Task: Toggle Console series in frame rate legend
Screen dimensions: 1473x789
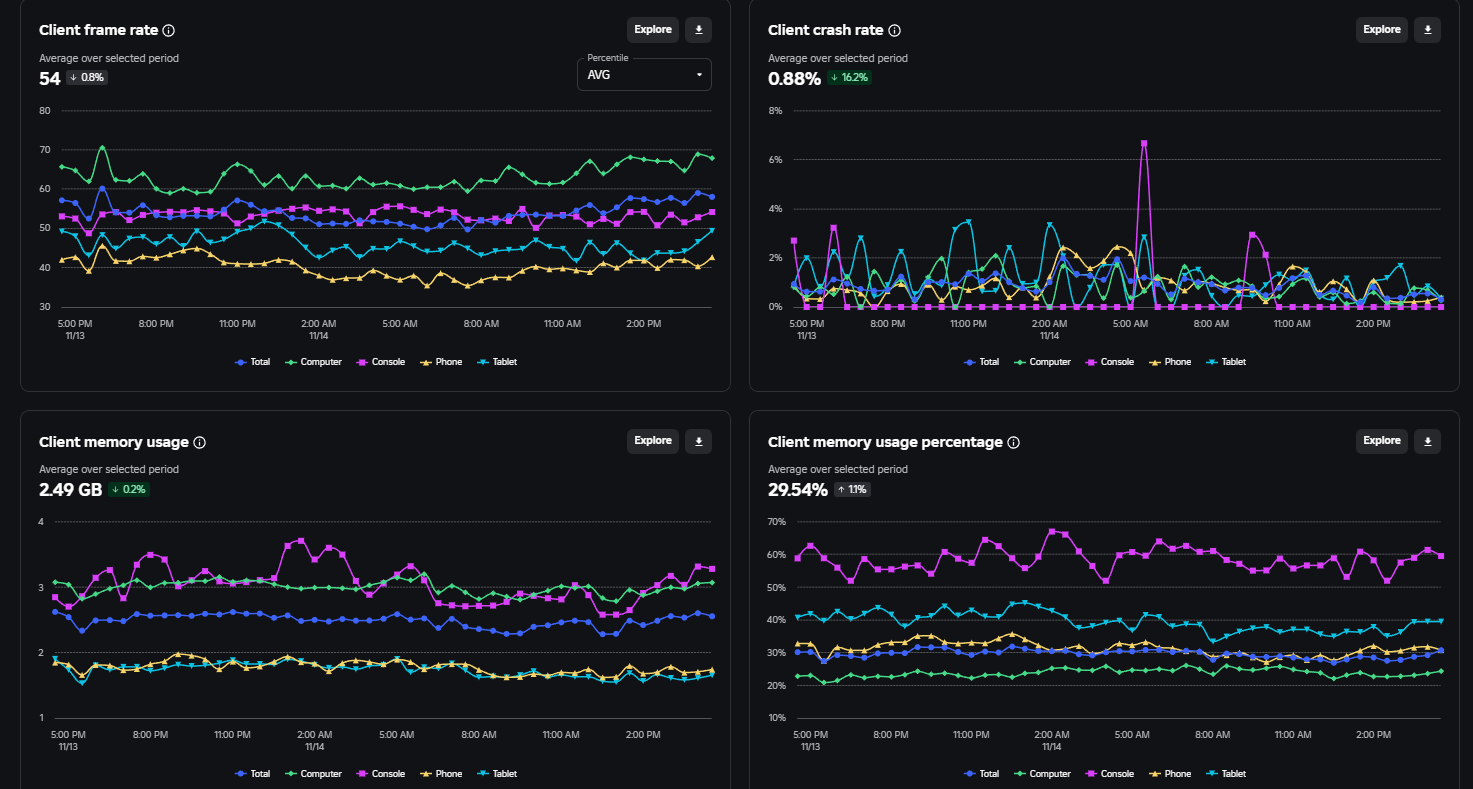Action: tap(380, 362)
